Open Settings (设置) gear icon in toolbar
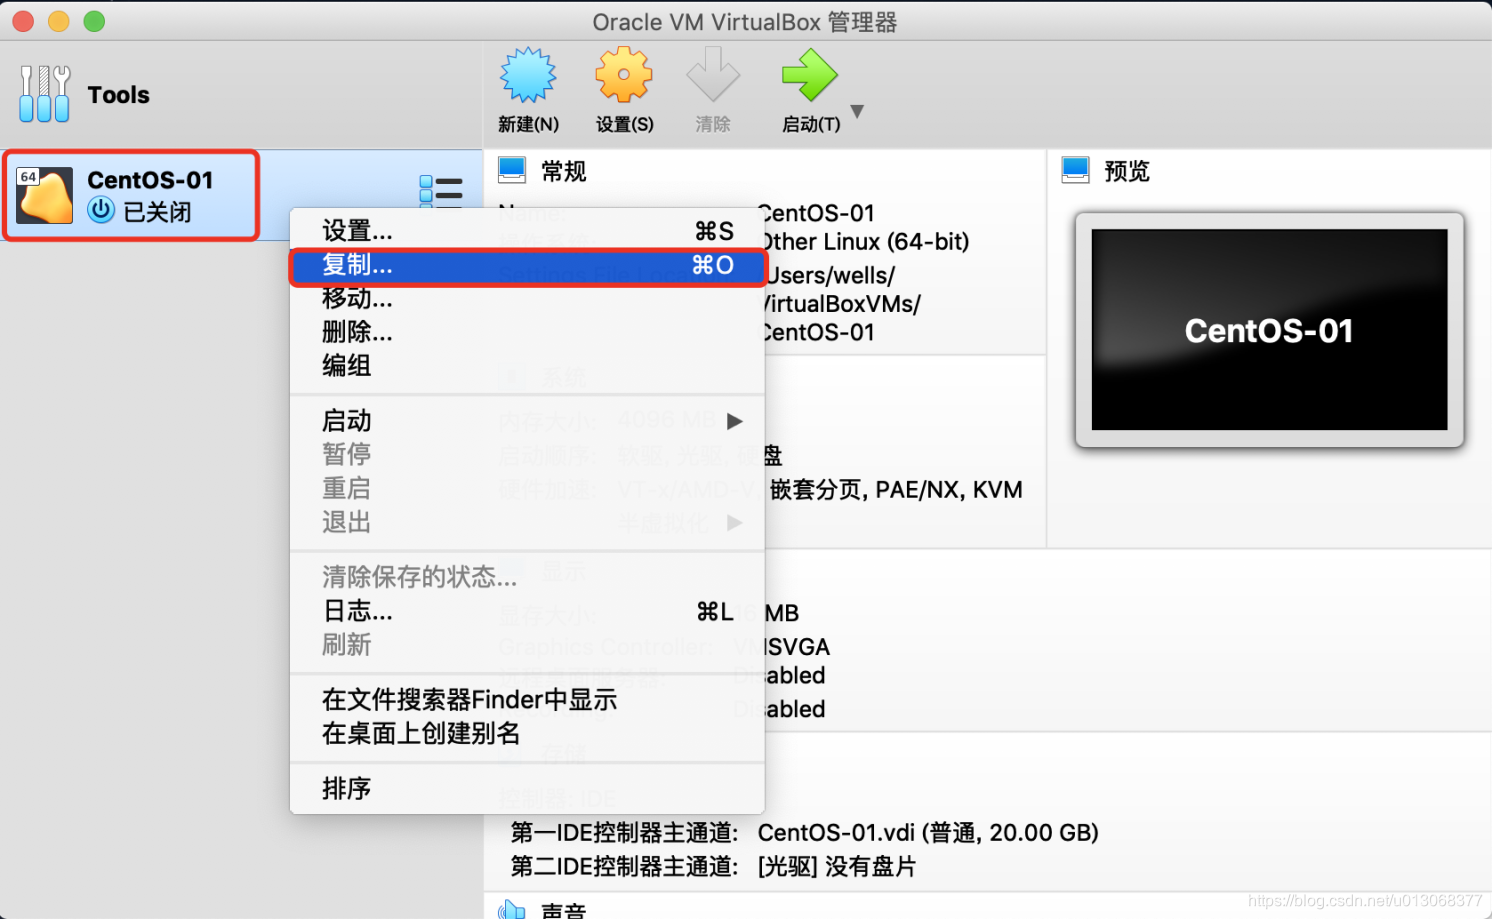Screen dimensions: 1492x919 (624, 75)
